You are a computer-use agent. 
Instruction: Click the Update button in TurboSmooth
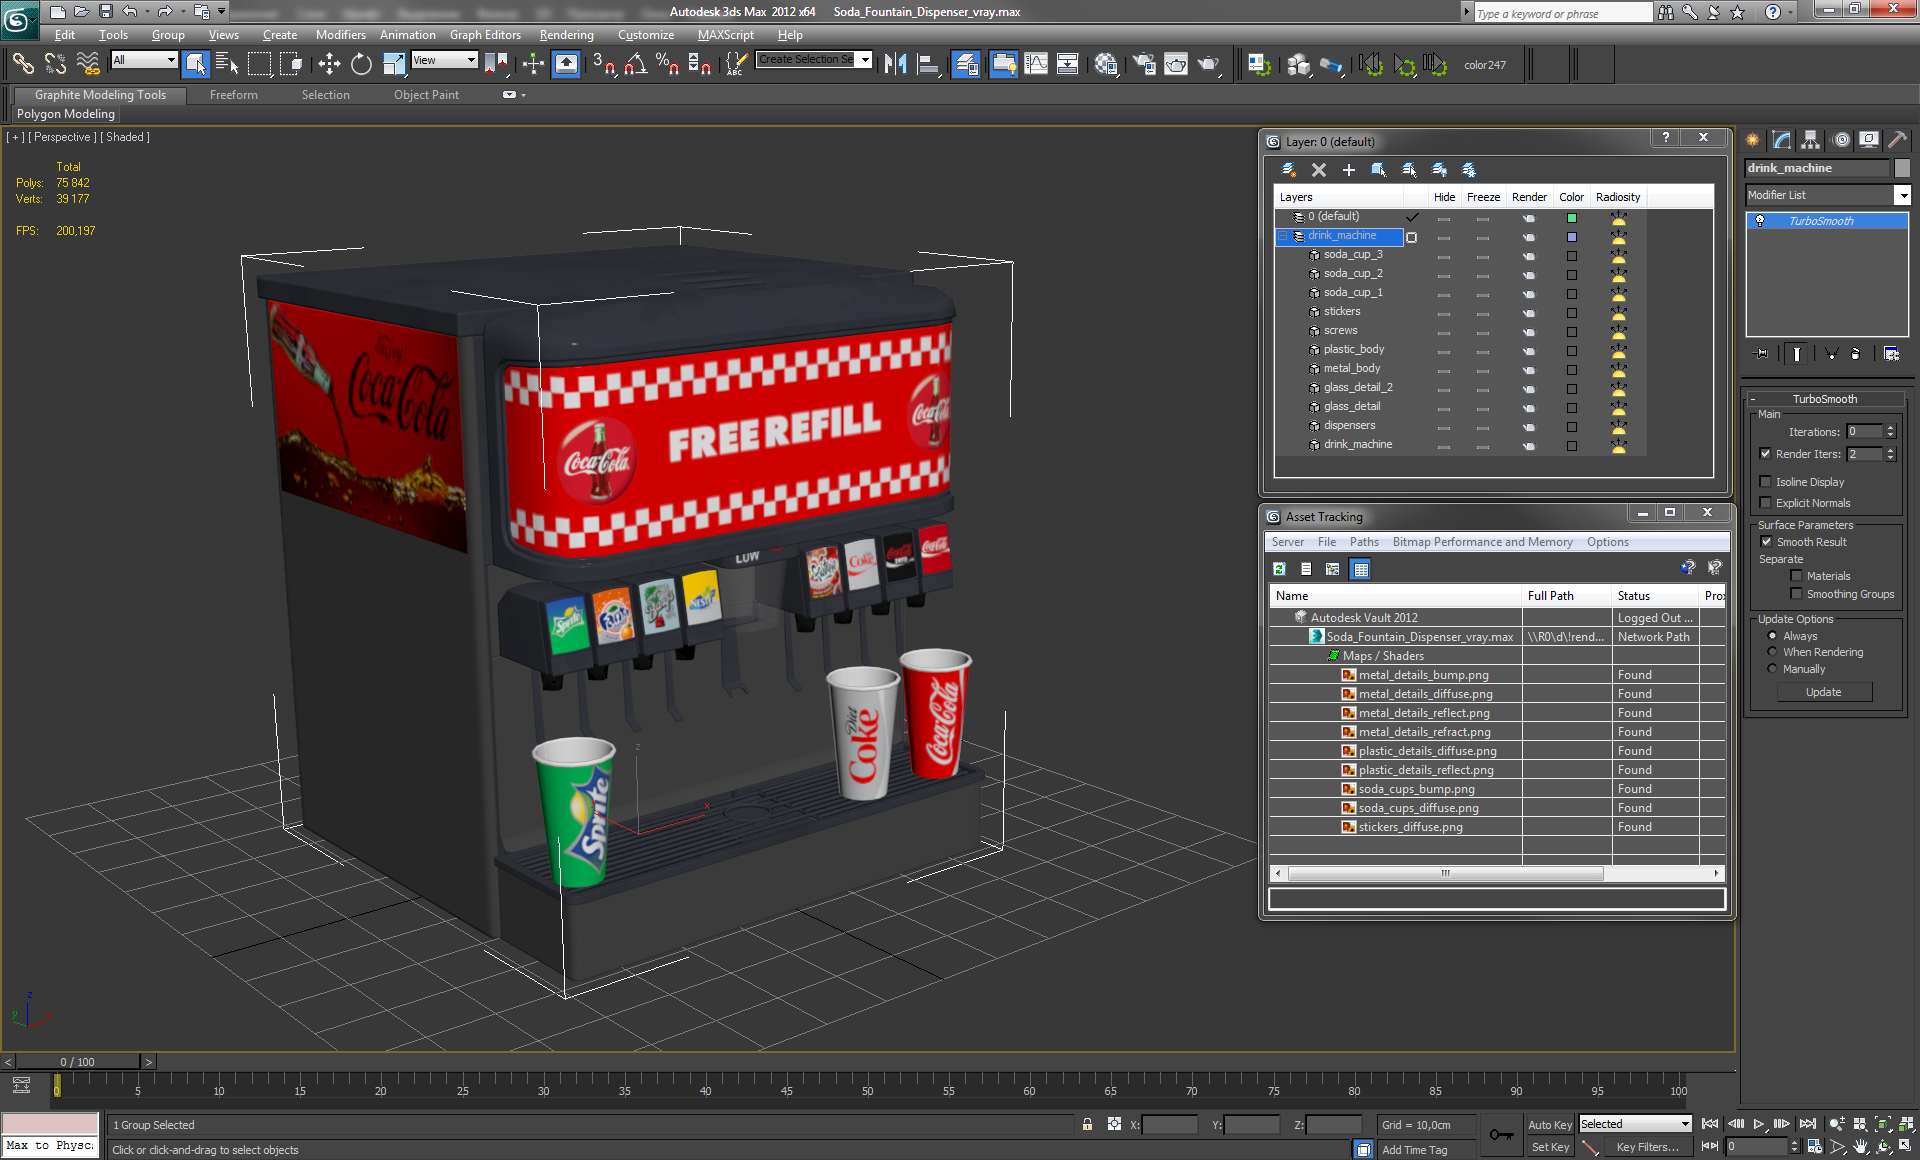(1823, 692)
